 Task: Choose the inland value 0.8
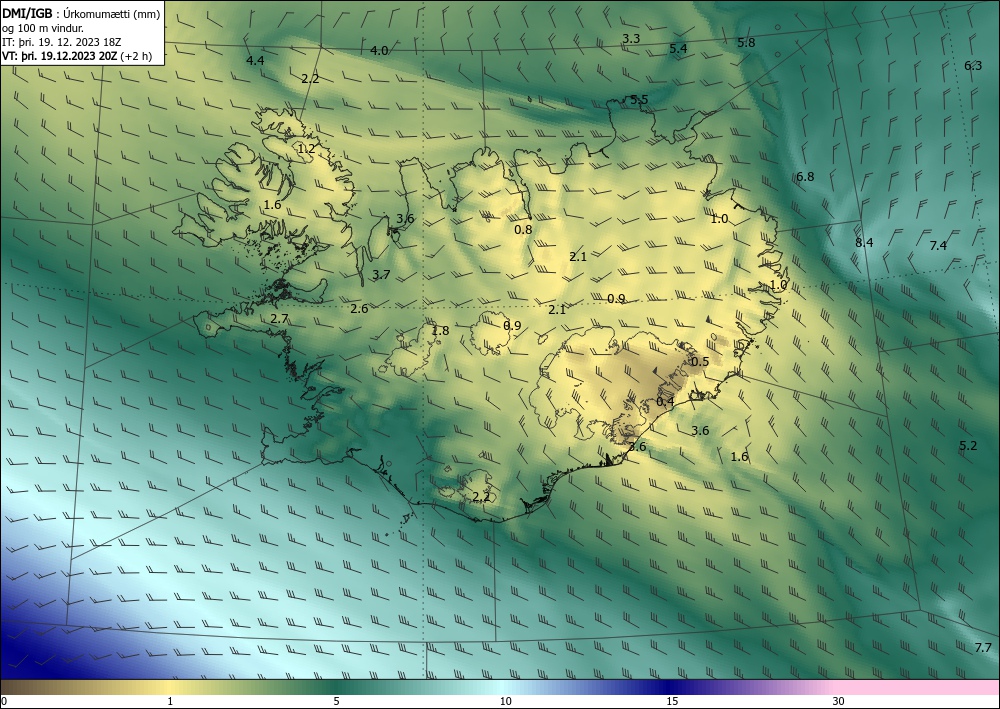[523, 230]
